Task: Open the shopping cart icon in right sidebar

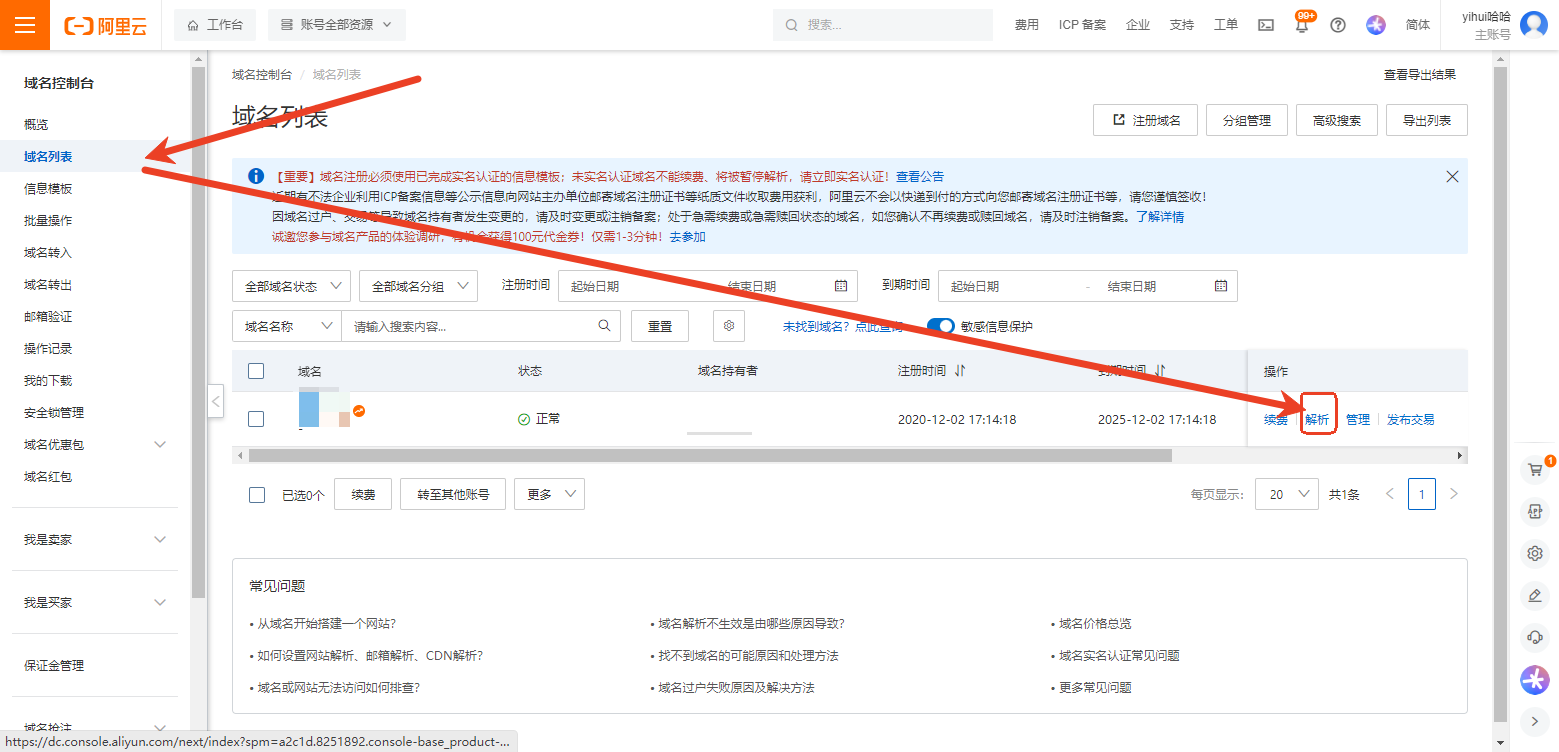Action: point(1534,470)
